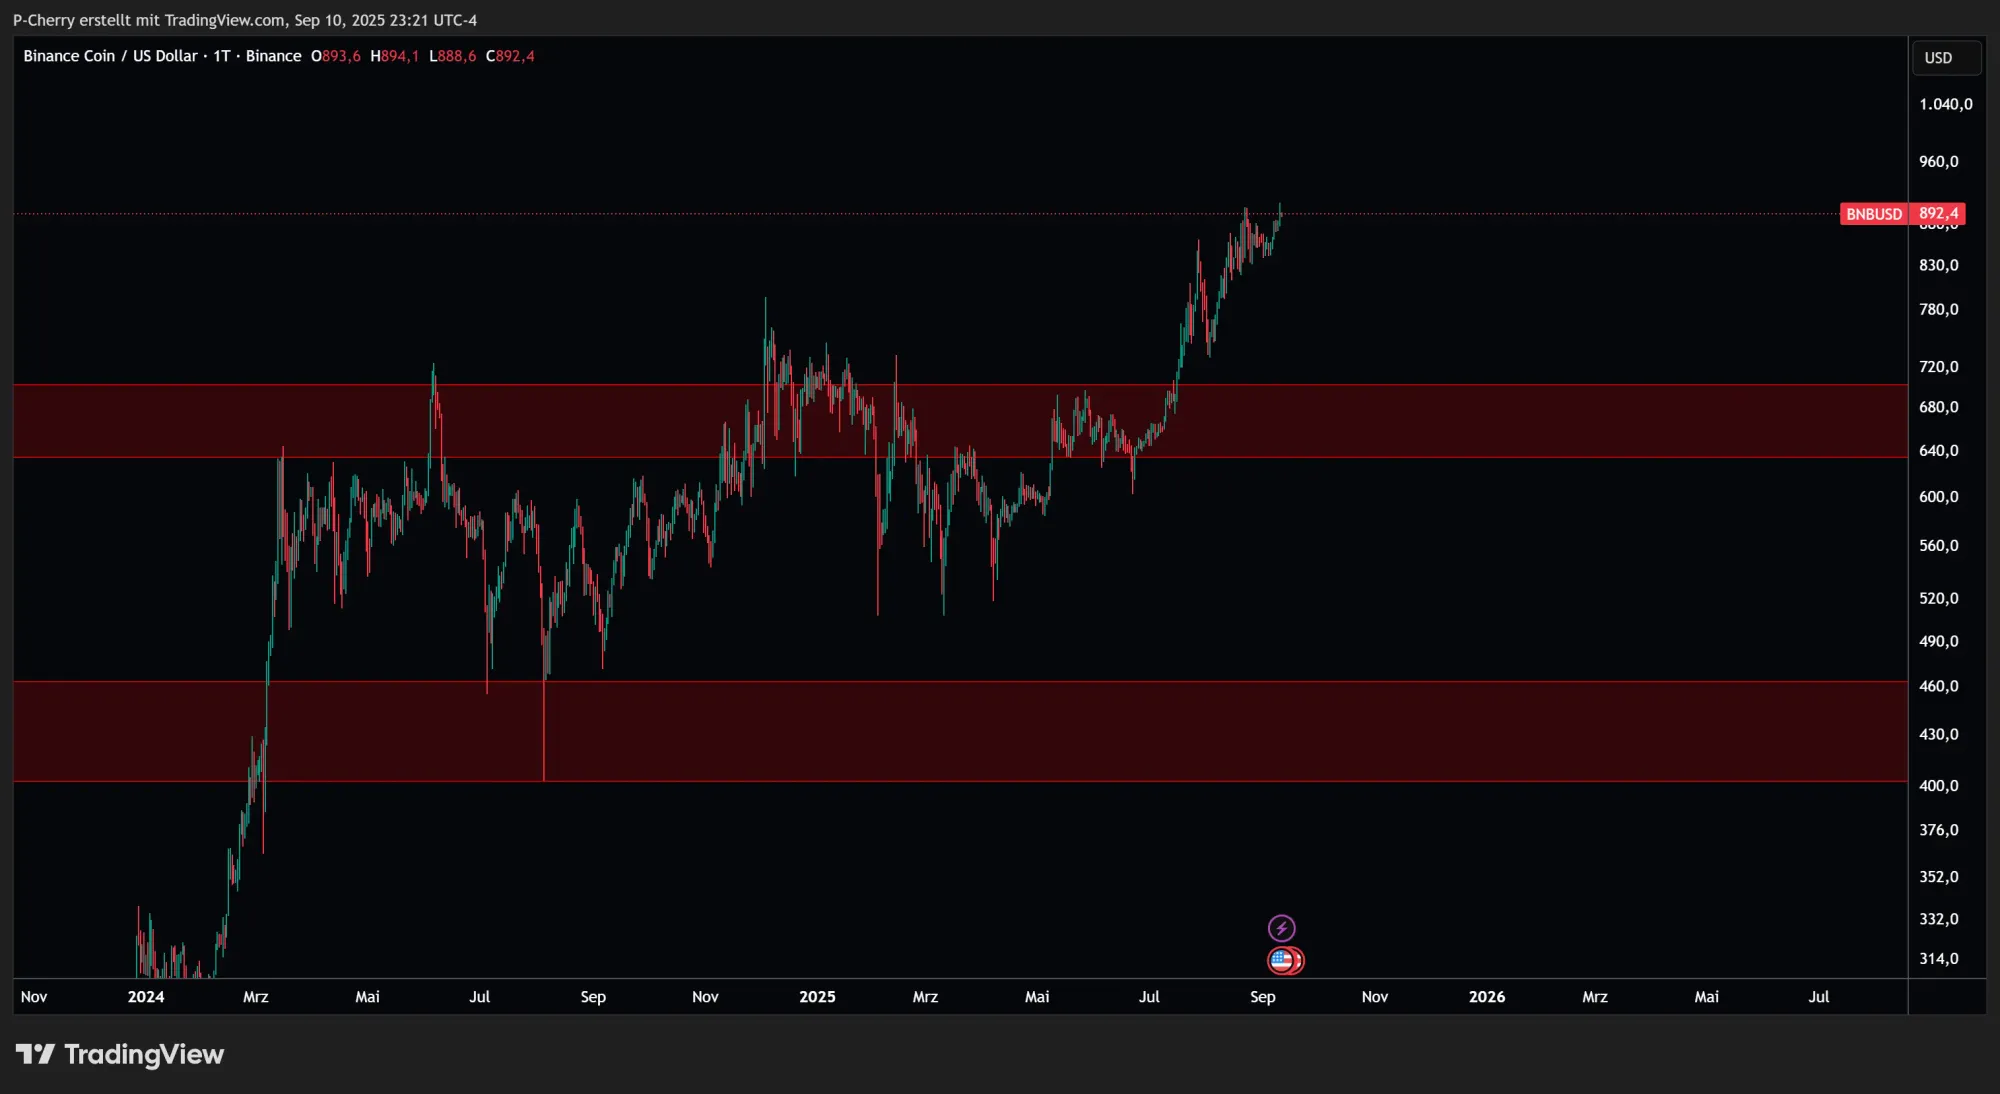Click the purple lightning event icon

[1281, 928]
